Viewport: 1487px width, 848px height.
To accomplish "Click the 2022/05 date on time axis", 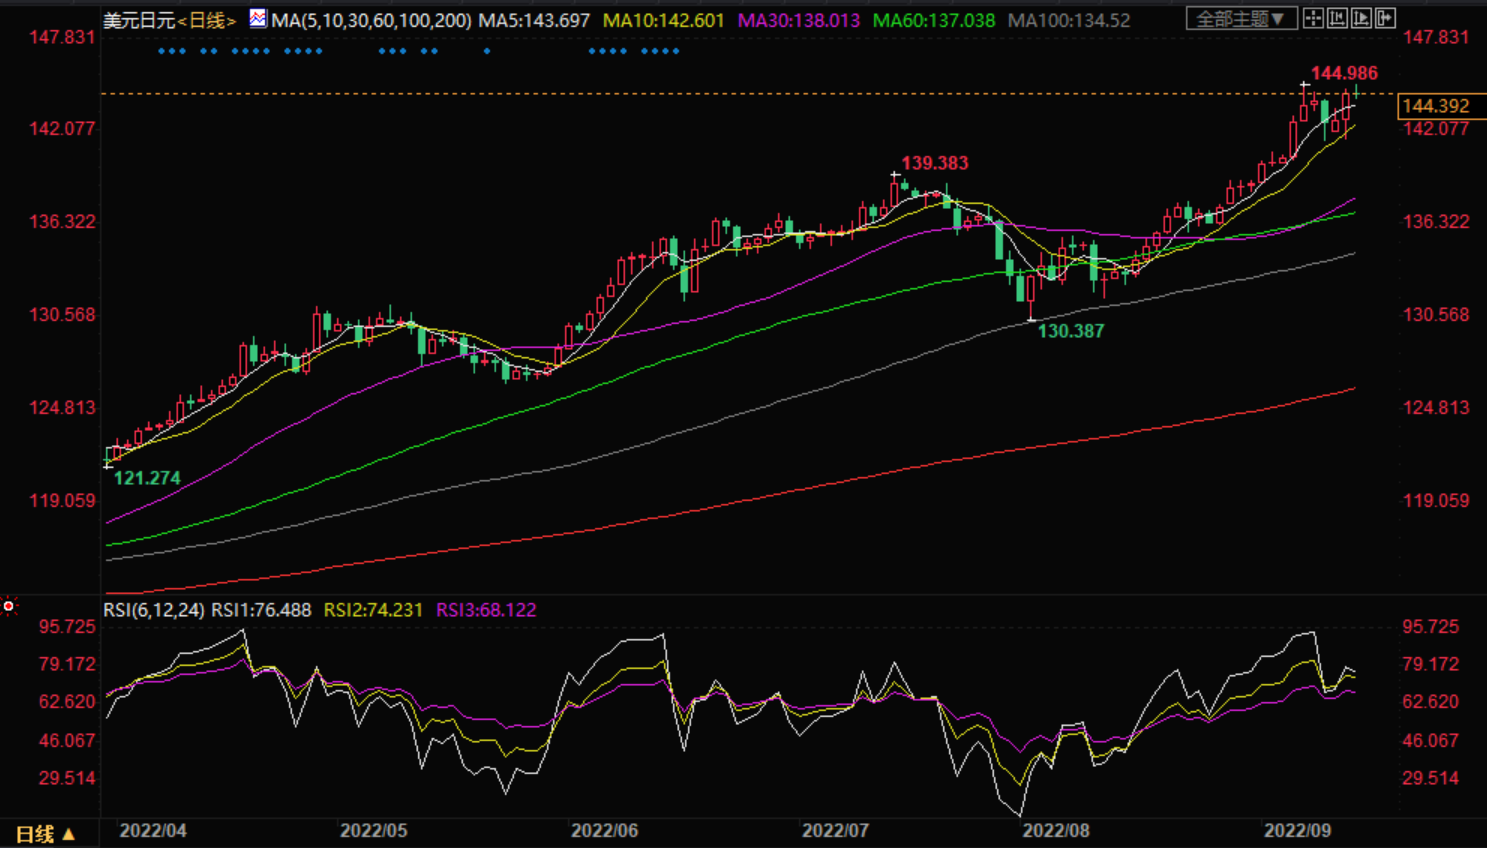I will 374,831.
